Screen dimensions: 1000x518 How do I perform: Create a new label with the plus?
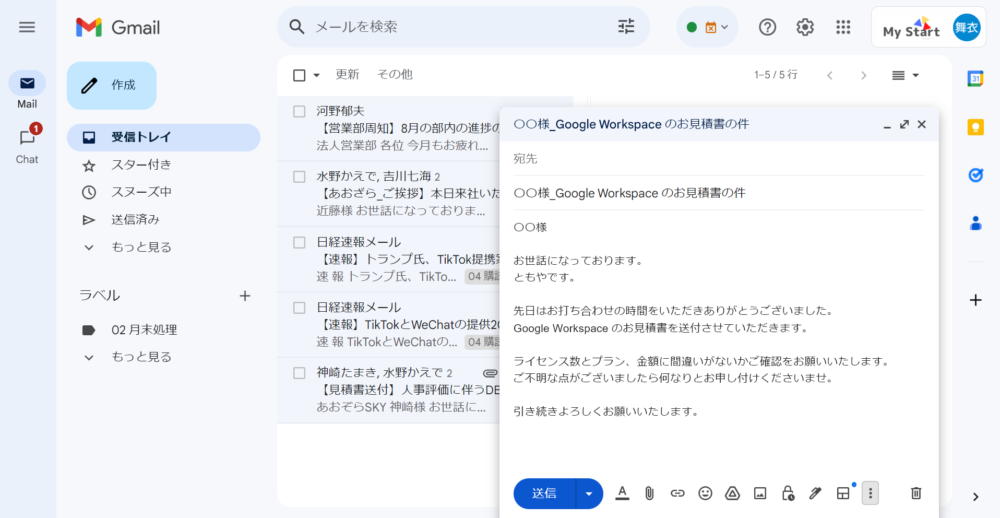point(245,295)
